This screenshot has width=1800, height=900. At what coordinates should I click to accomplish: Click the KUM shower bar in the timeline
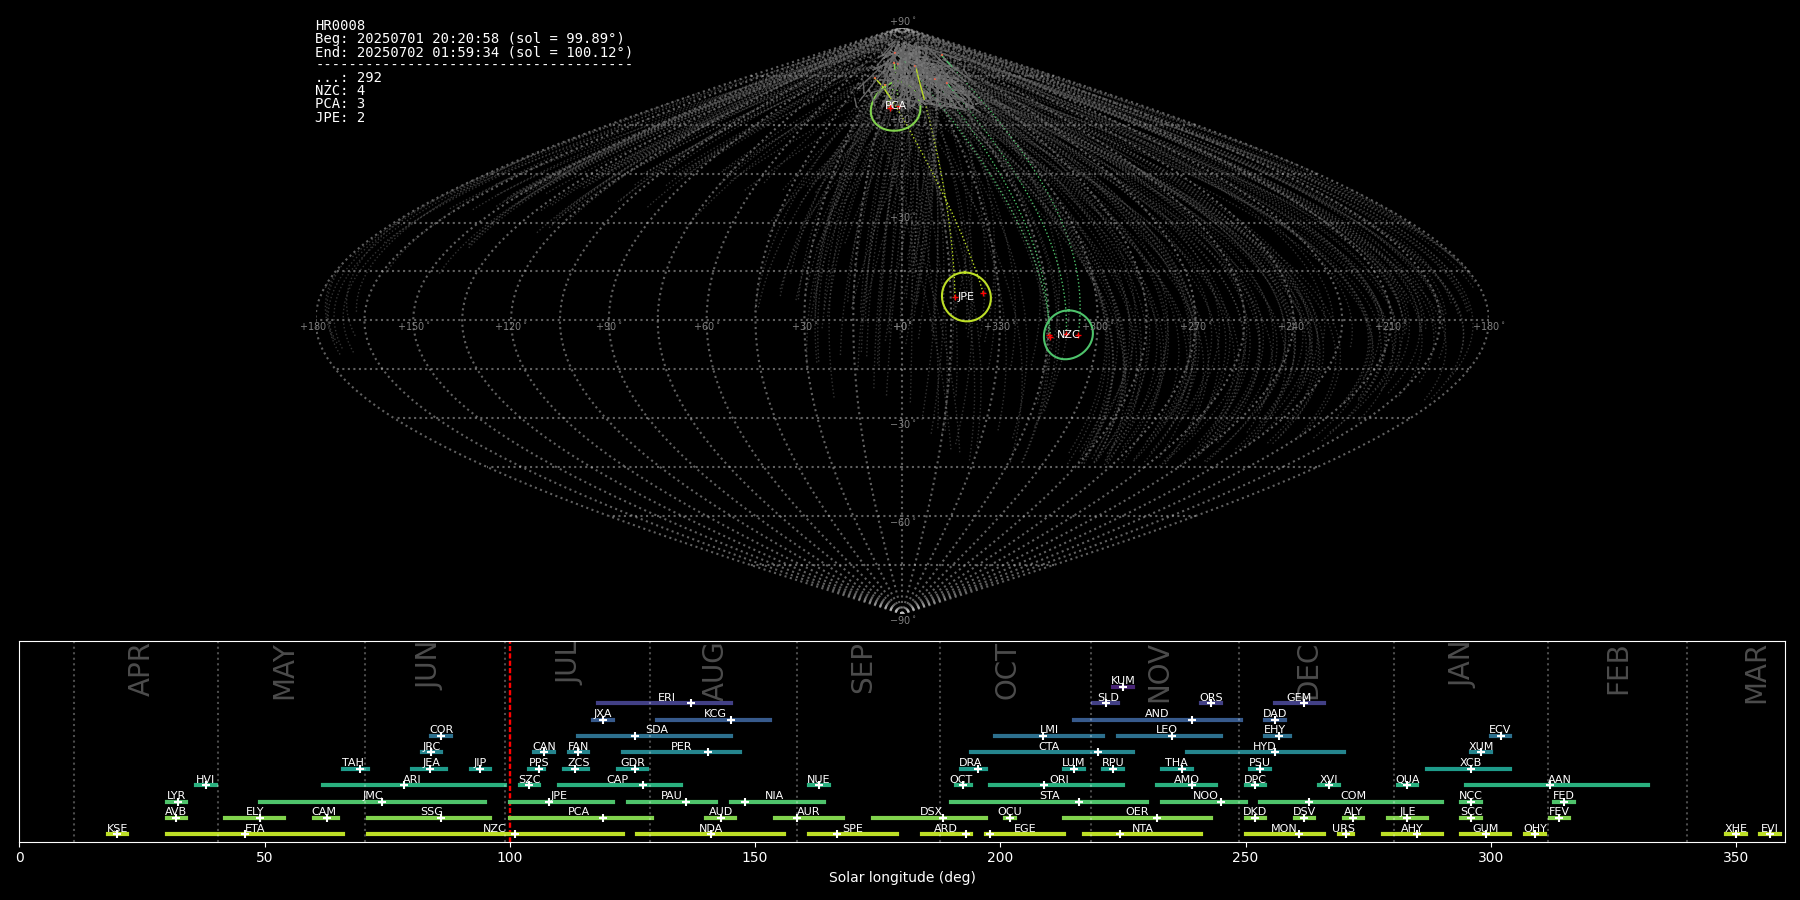(1123, 687)
